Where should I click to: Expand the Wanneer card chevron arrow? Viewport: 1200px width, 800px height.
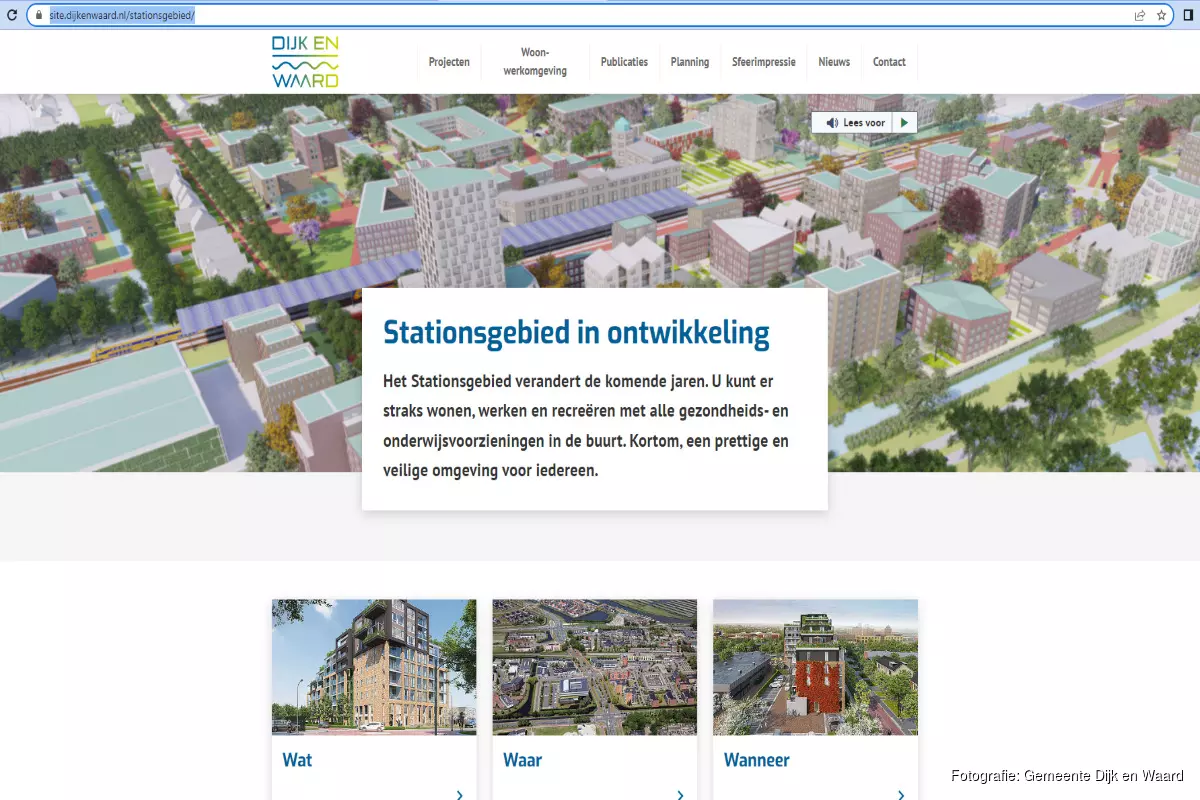901,794
